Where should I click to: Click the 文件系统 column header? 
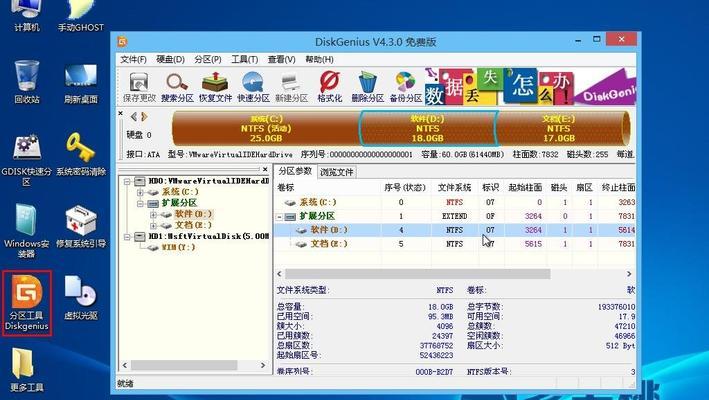click(x=454, y=187)
